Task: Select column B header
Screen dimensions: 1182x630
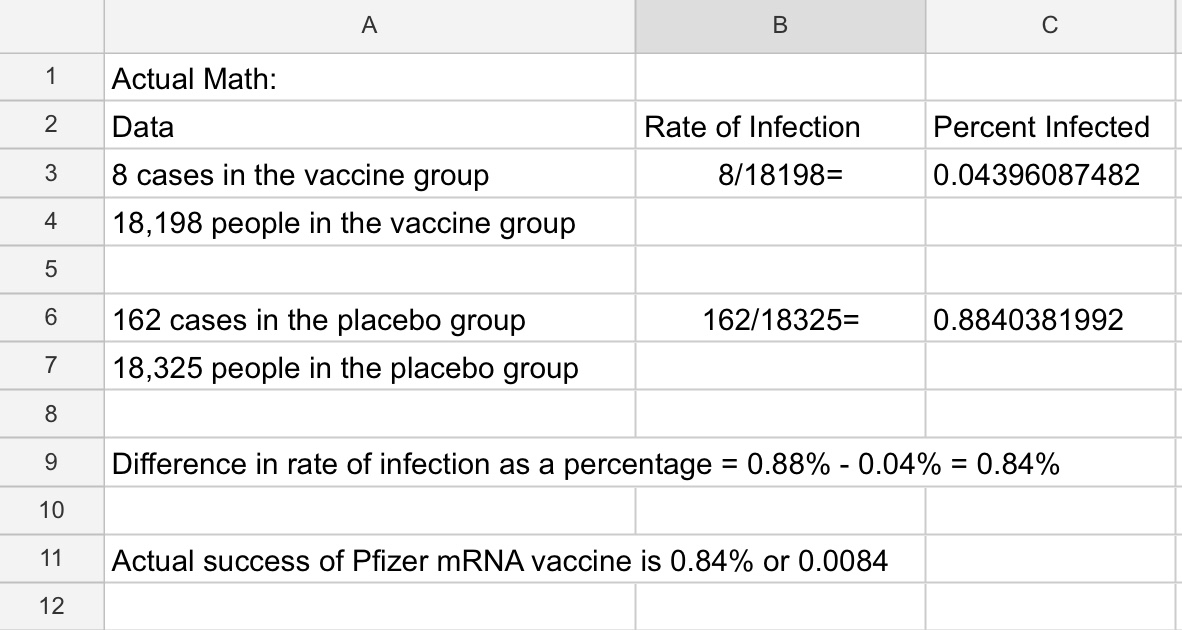Action: [x=780, y=27]
